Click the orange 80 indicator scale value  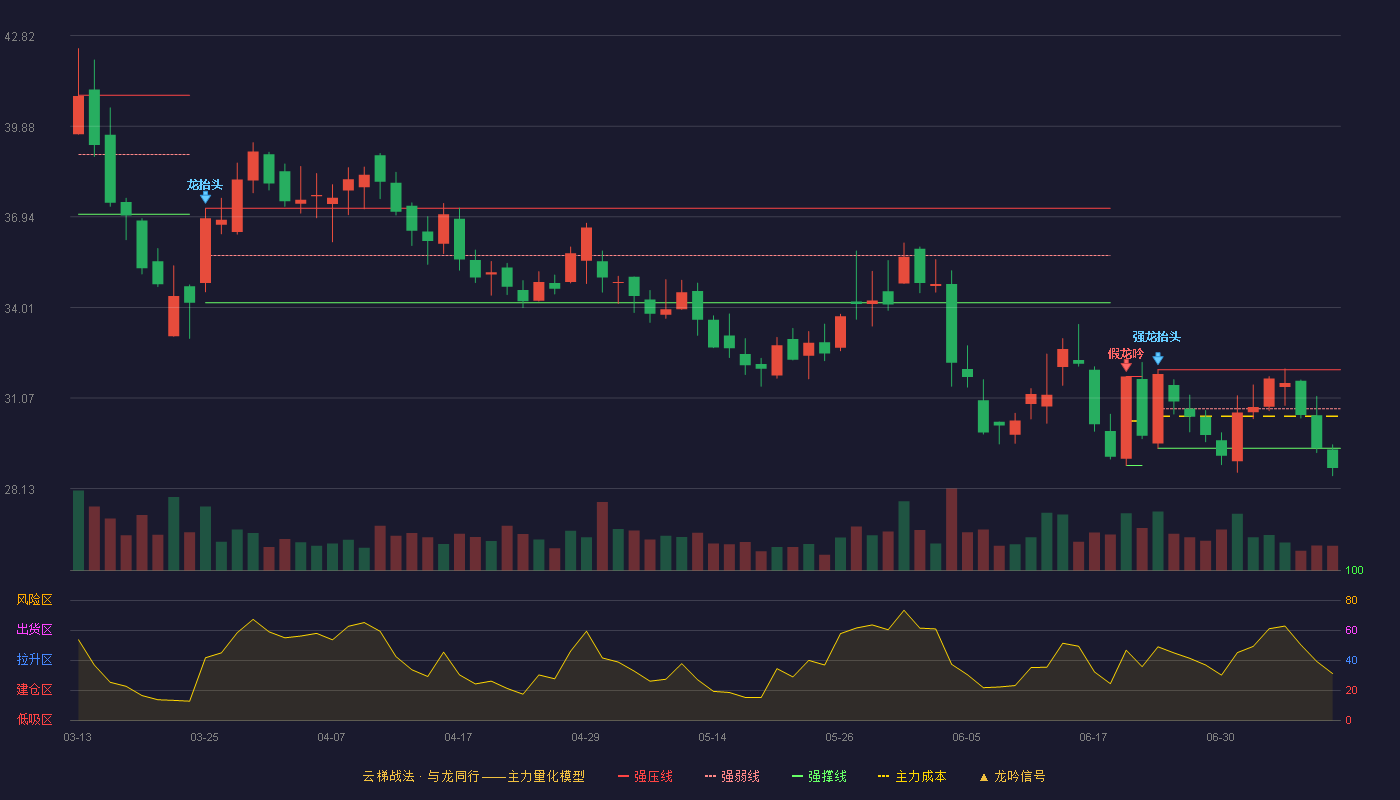[x=1351, y=601]
